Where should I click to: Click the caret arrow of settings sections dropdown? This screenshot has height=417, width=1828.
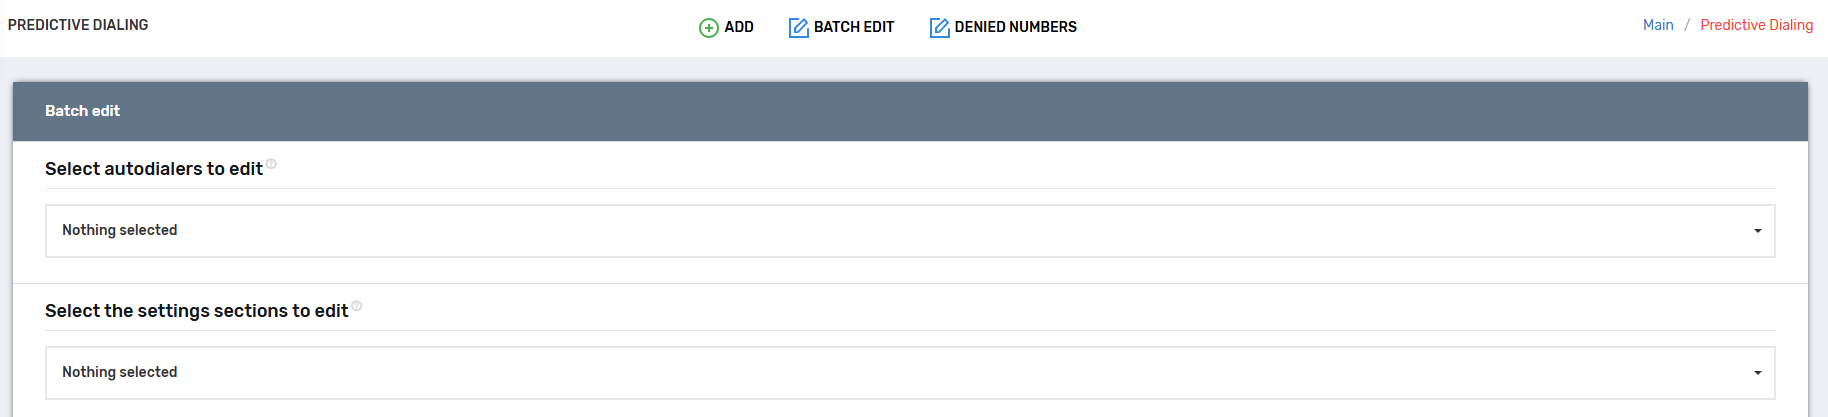1757,373
